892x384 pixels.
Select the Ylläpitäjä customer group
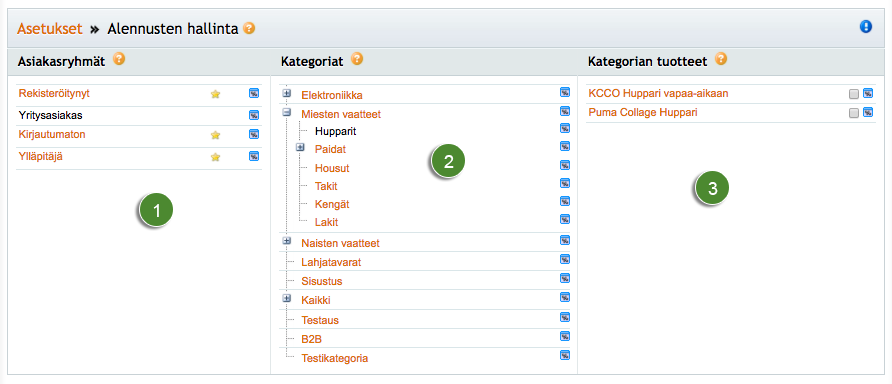tap(40, 156)
